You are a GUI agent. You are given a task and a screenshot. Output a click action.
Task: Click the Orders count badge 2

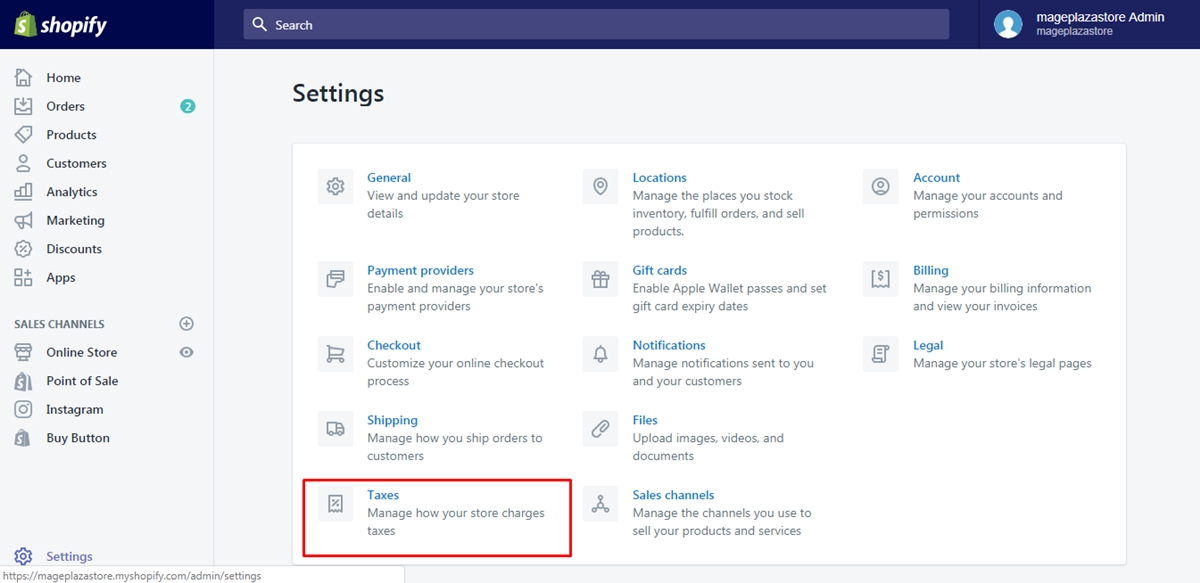point(187,106)
